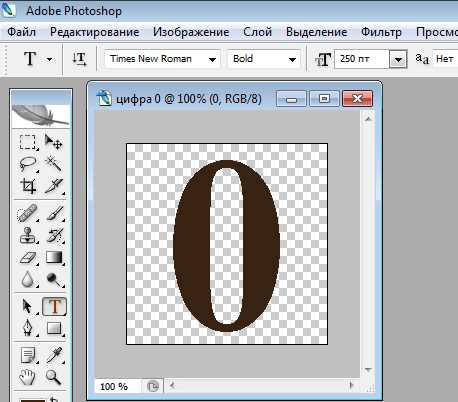Viewport: 458px width, 402px height.
Task: Choose the Lasso tool
Action: pos(27,164)
